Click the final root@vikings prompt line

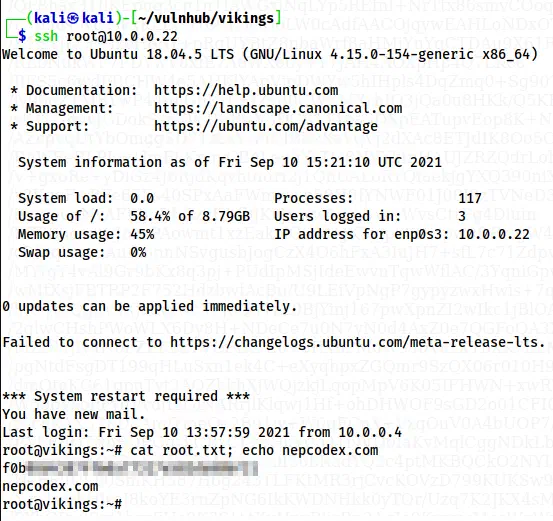click(62, 504)
